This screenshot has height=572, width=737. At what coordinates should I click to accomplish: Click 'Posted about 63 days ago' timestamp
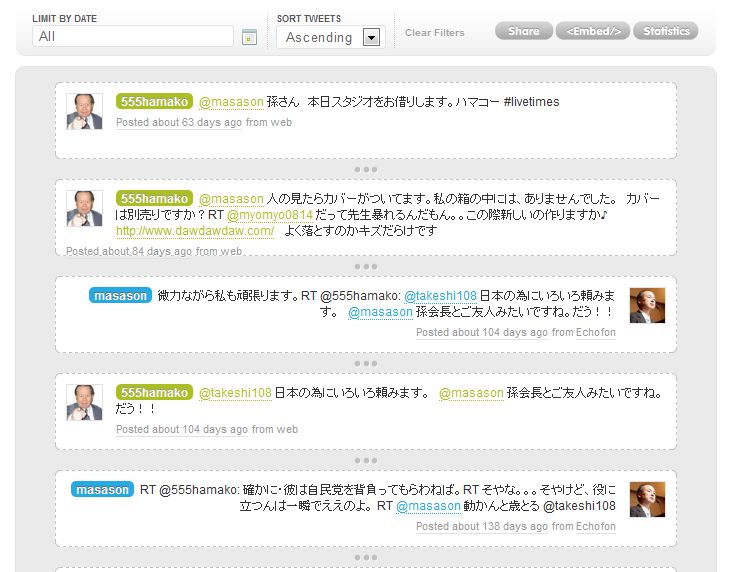pyautogui.click(x=179, y=122)
